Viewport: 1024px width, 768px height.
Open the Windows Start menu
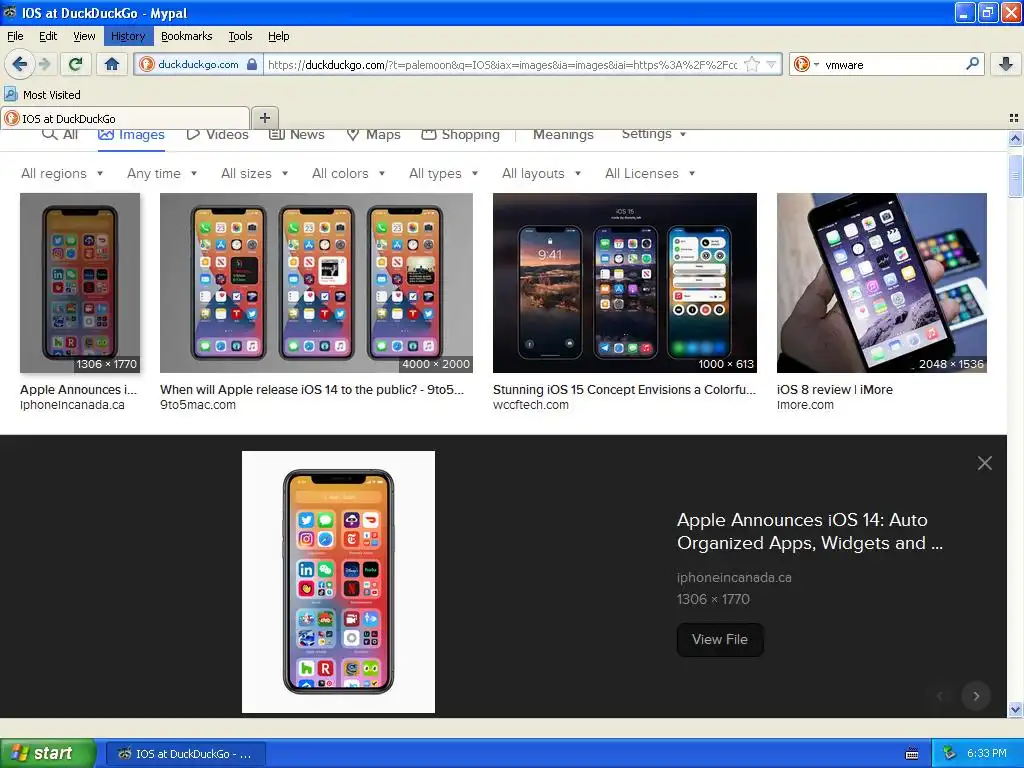tap(47, 754)
